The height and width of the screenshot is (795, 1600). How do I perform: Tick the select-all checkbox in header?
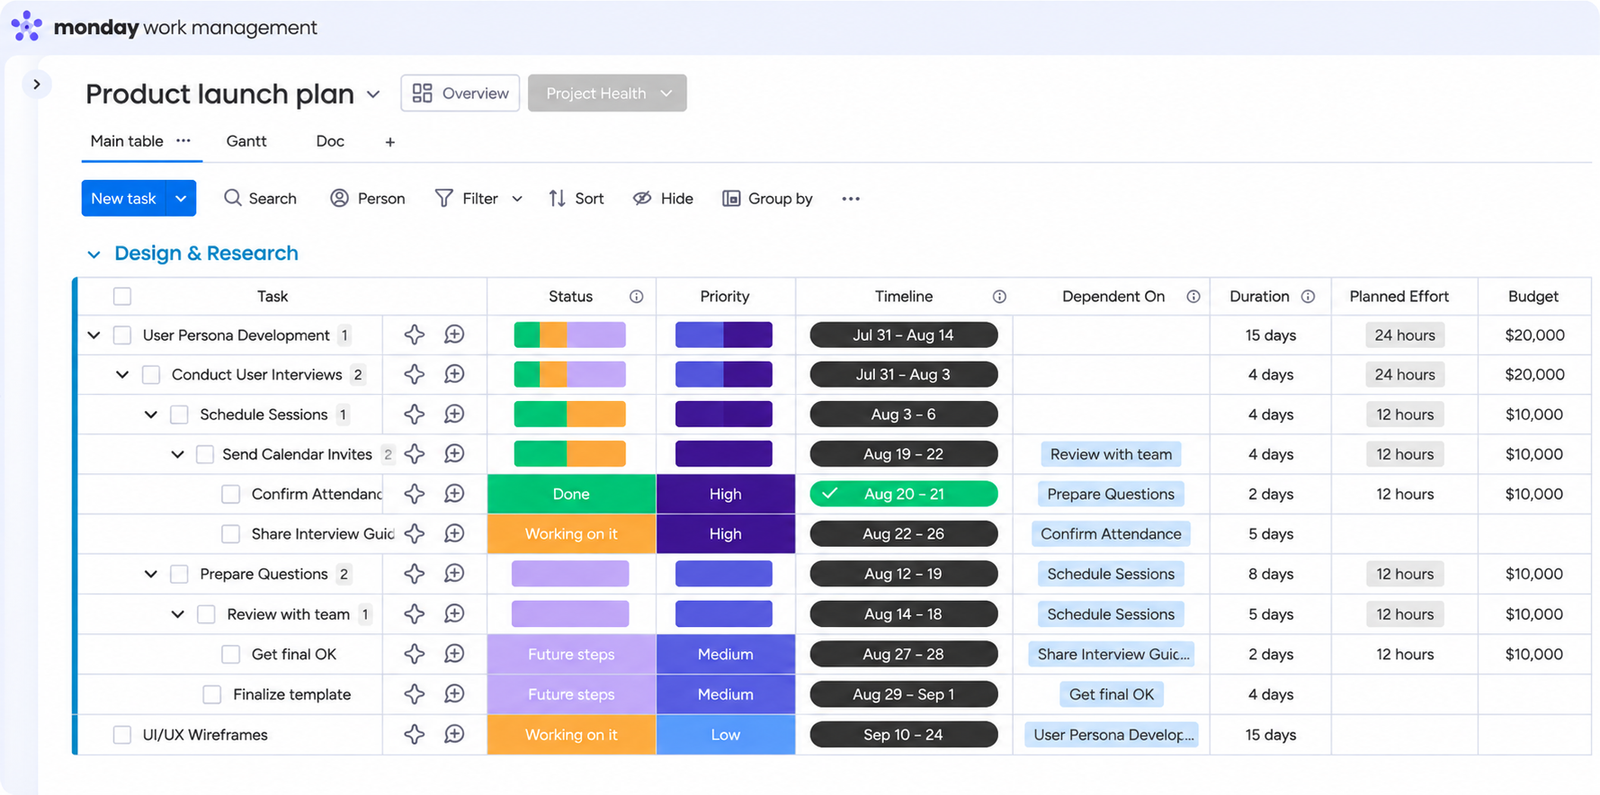click(x=122, y=296)
